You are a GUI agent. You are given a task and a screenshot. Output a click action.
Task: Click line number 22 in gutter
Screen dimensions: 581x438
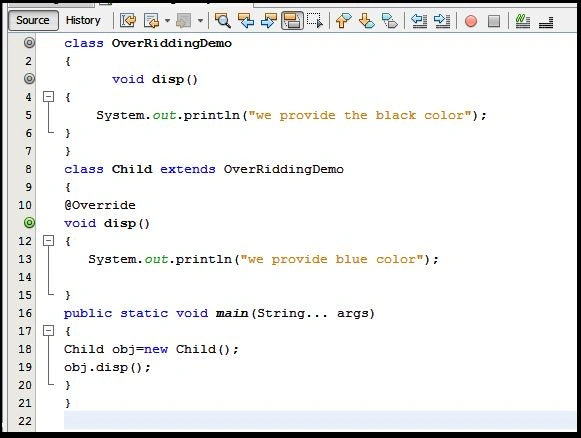click(25, 421)
